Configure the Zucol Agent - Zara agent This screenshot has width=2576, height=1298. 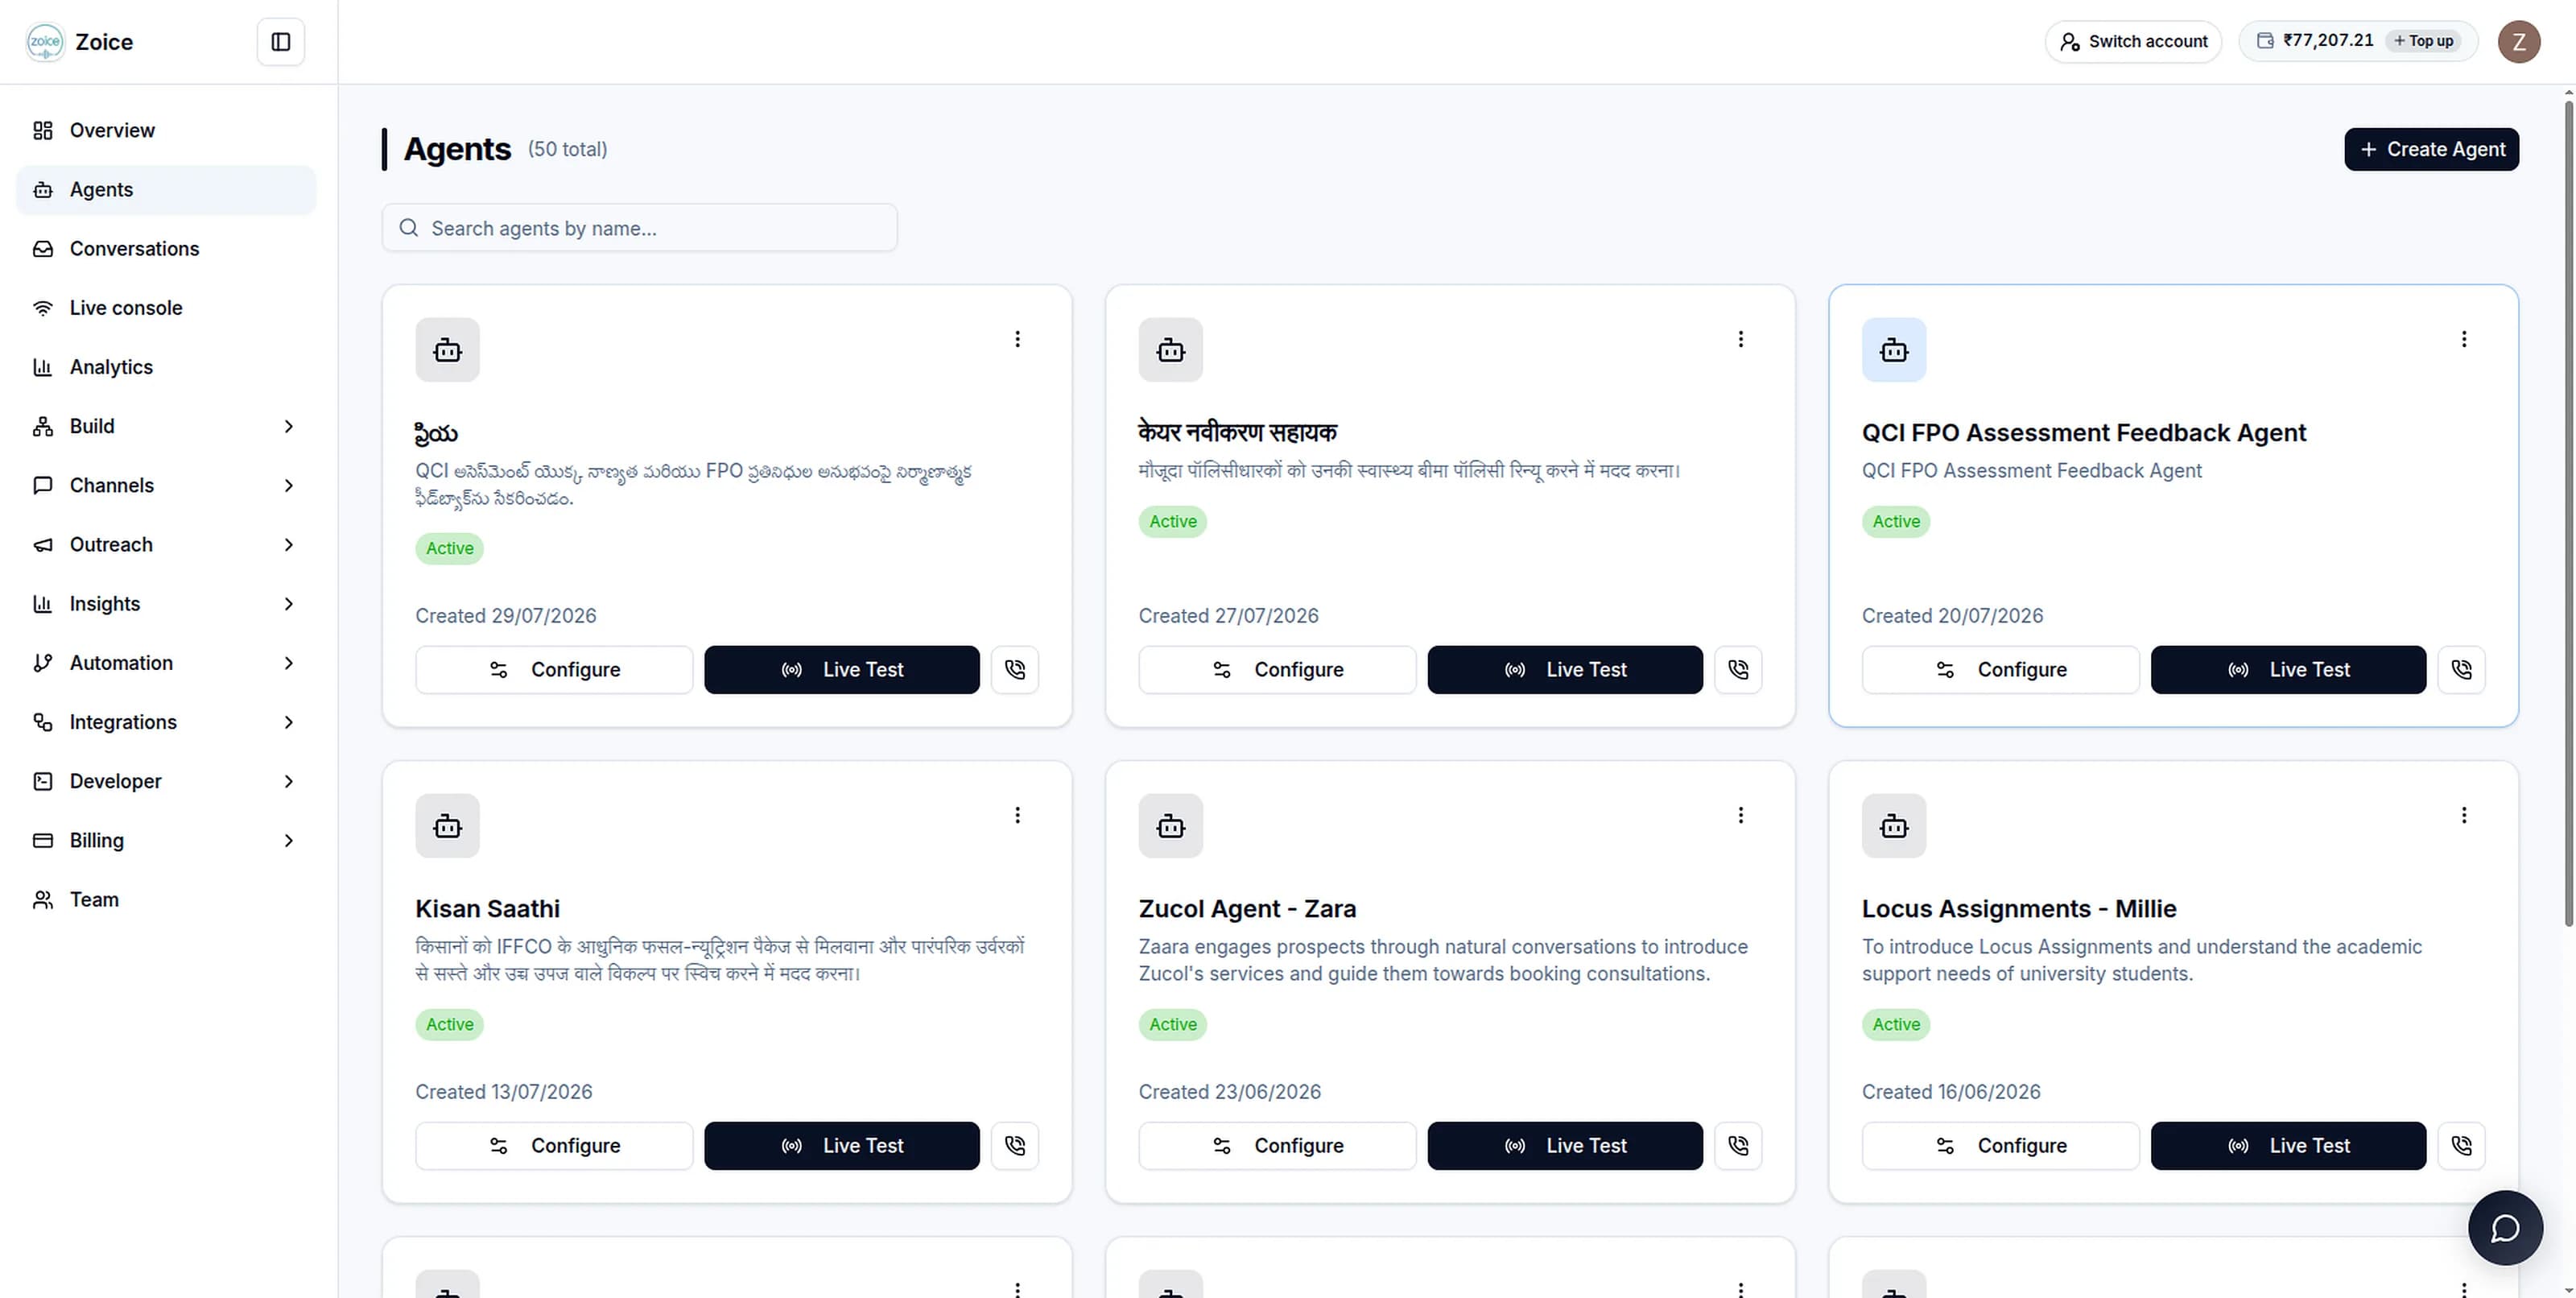click(1277, 1145)
